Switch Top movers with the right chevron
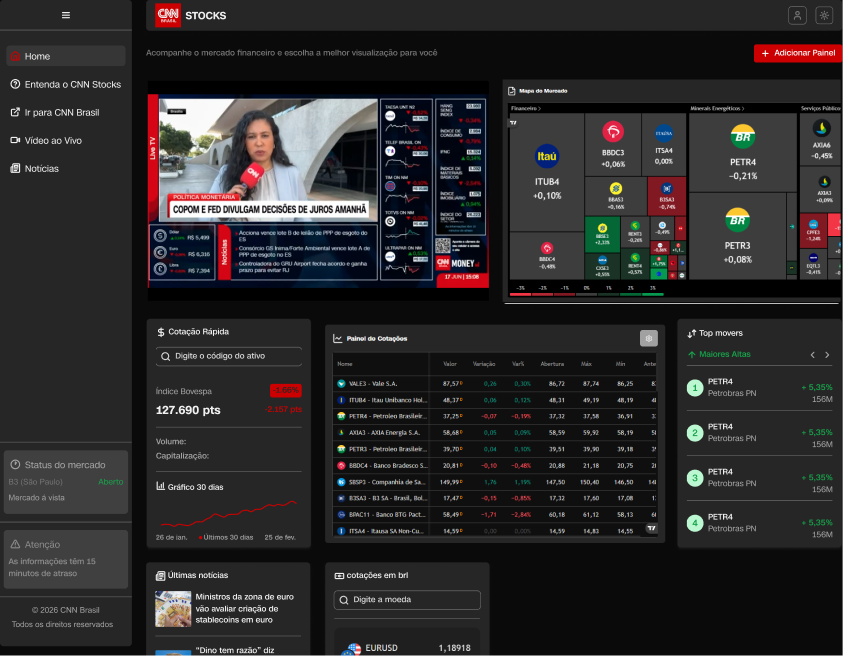The width and height of the screenshot is (843, 656). 827,354
